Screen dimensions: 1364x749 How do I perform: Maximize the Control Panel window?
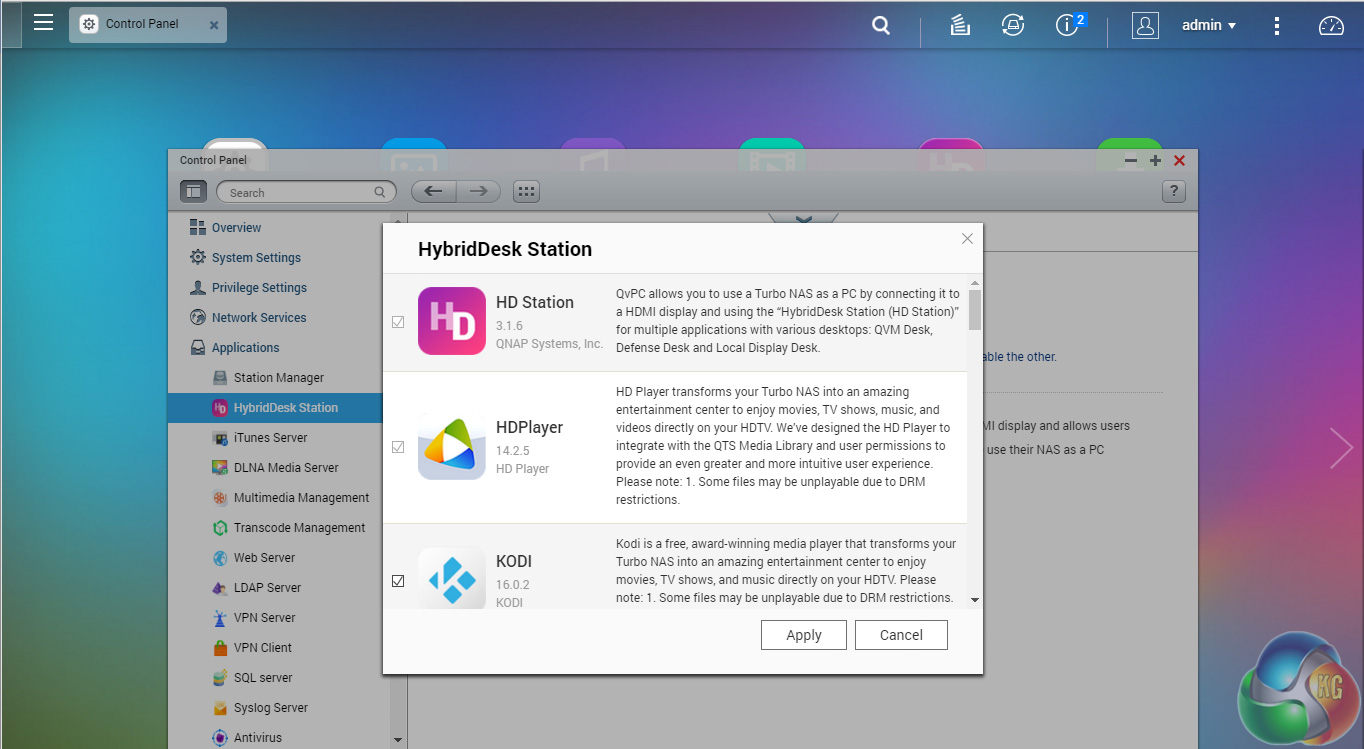1155,160
